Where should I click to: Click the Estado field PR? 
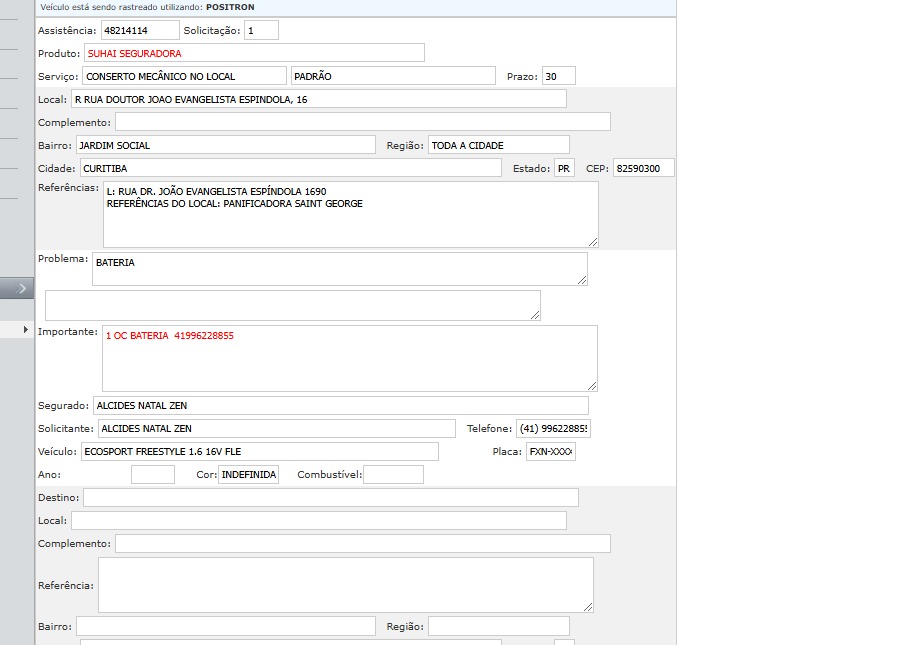[564, 168]
